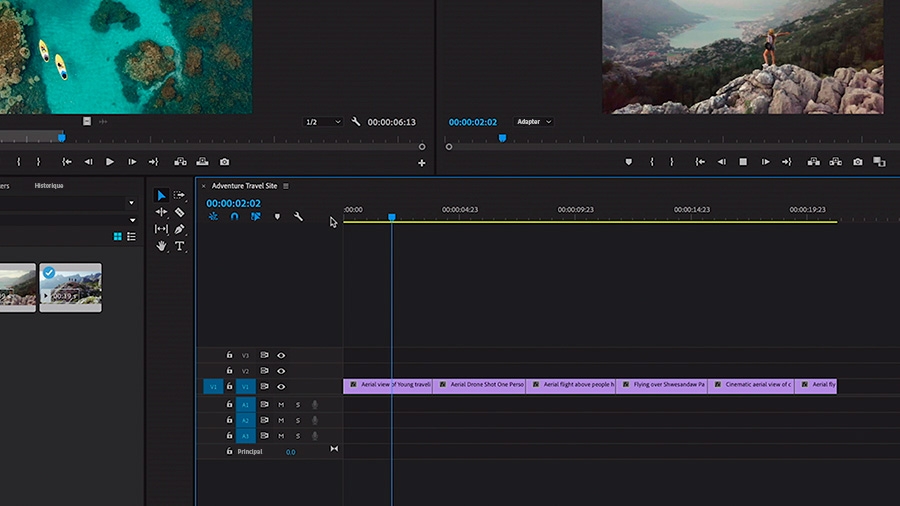Open the Adapter zoom level dropdown

click(x=533, y=122)
